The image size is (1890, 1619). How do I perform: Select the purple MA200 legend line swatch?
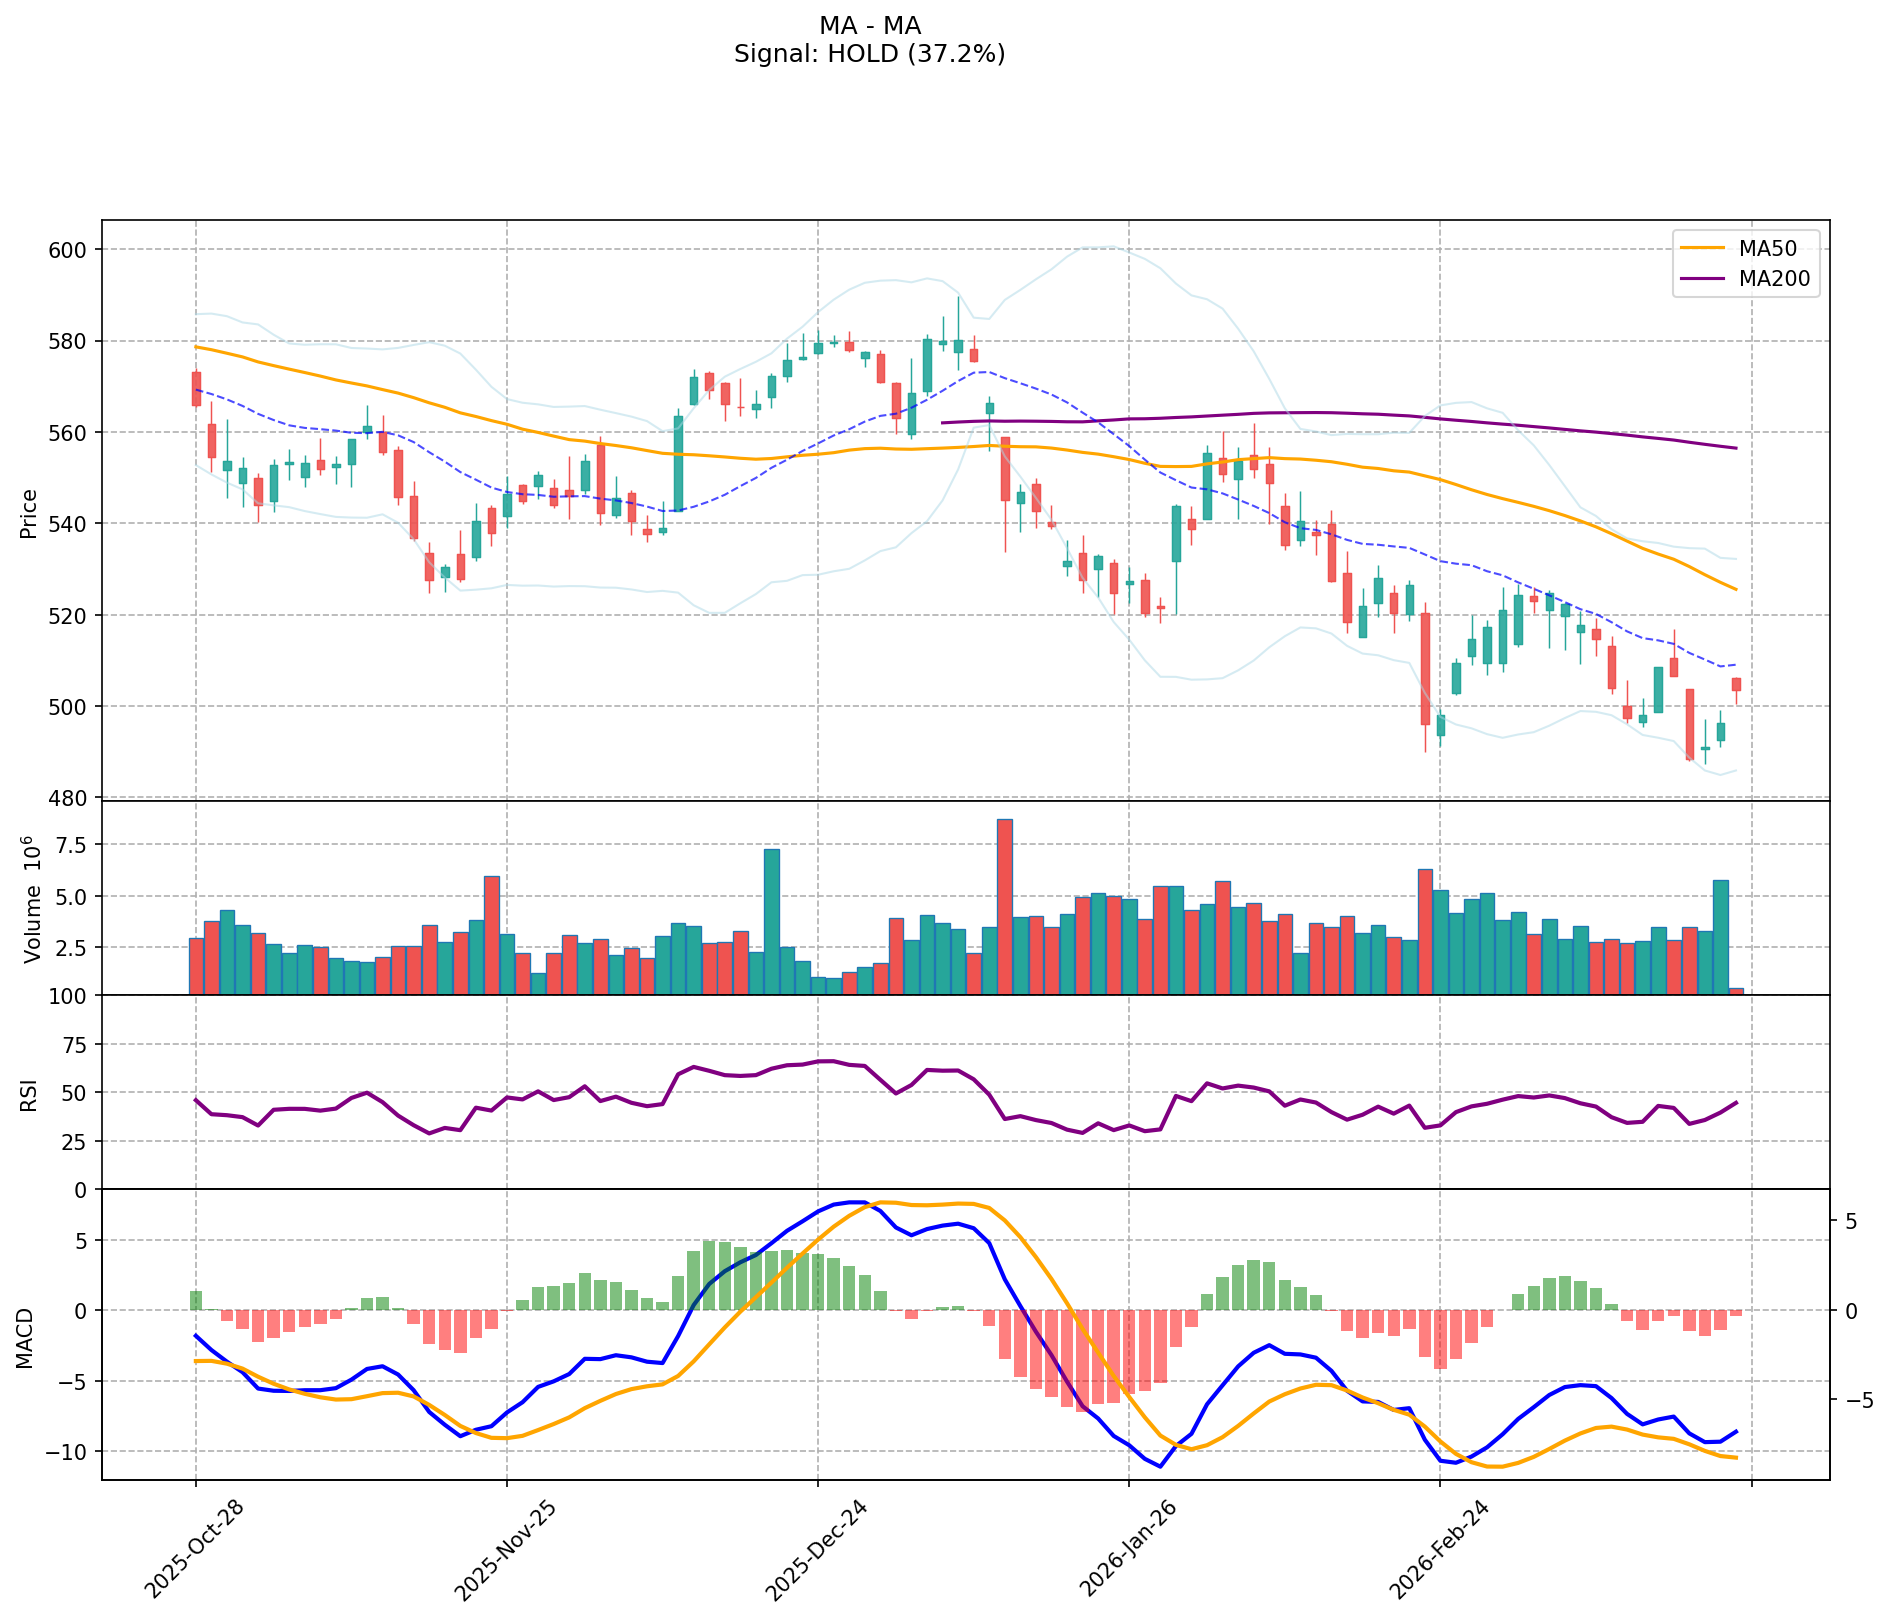point(1703,279)
